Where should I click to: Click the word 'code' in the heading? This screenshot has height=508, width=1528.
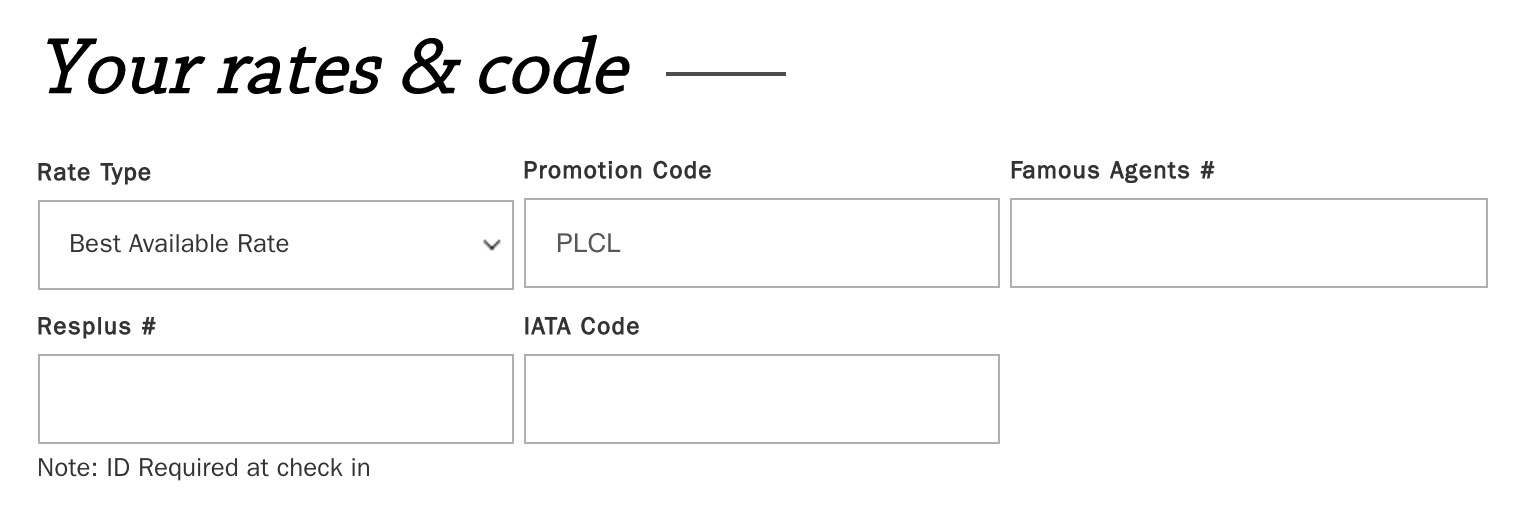click(x=551, y=72)
